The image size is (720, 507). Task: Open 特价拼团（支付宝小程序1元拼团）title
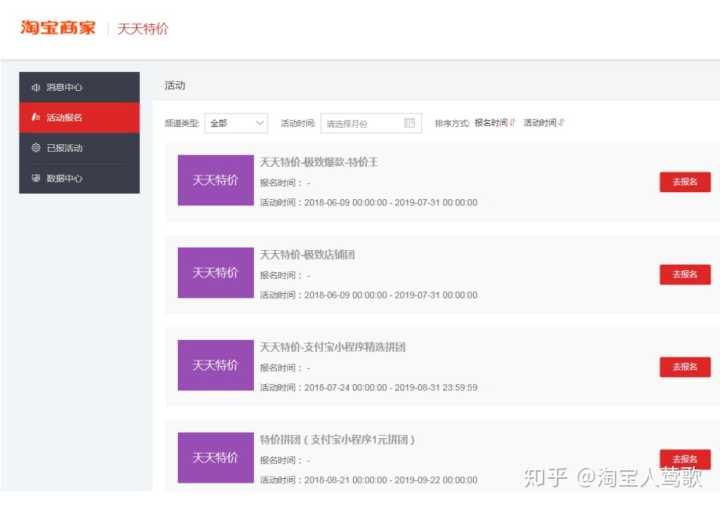(338, 439)
